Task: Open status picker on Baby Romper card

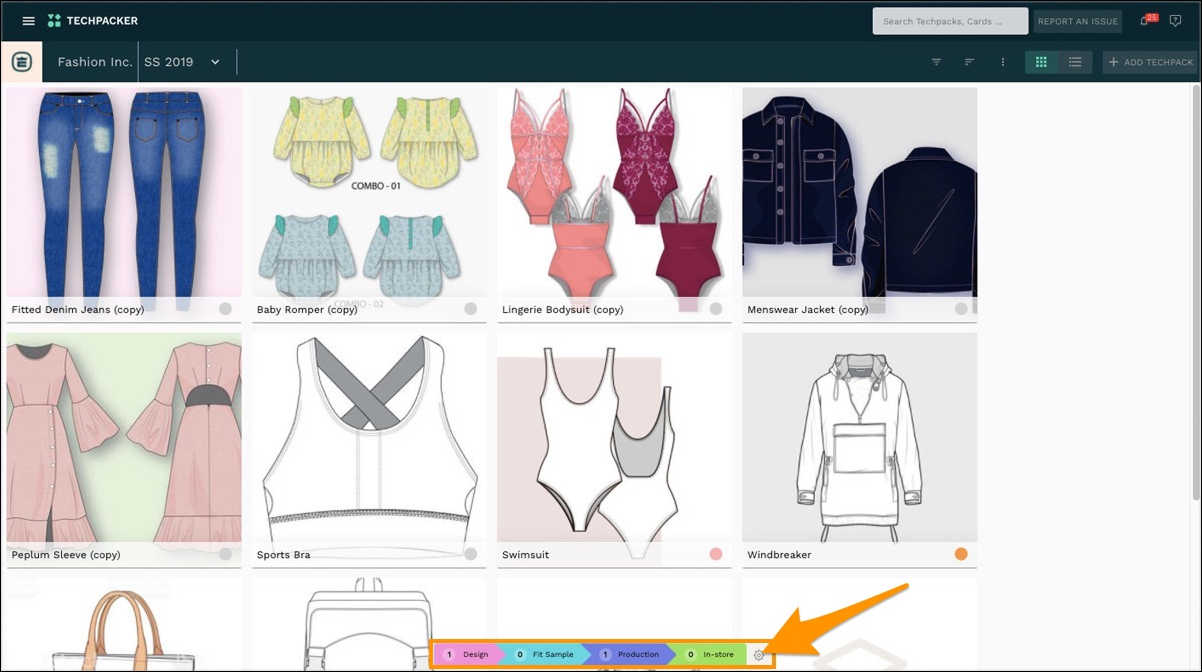Action: coord(470,309)
